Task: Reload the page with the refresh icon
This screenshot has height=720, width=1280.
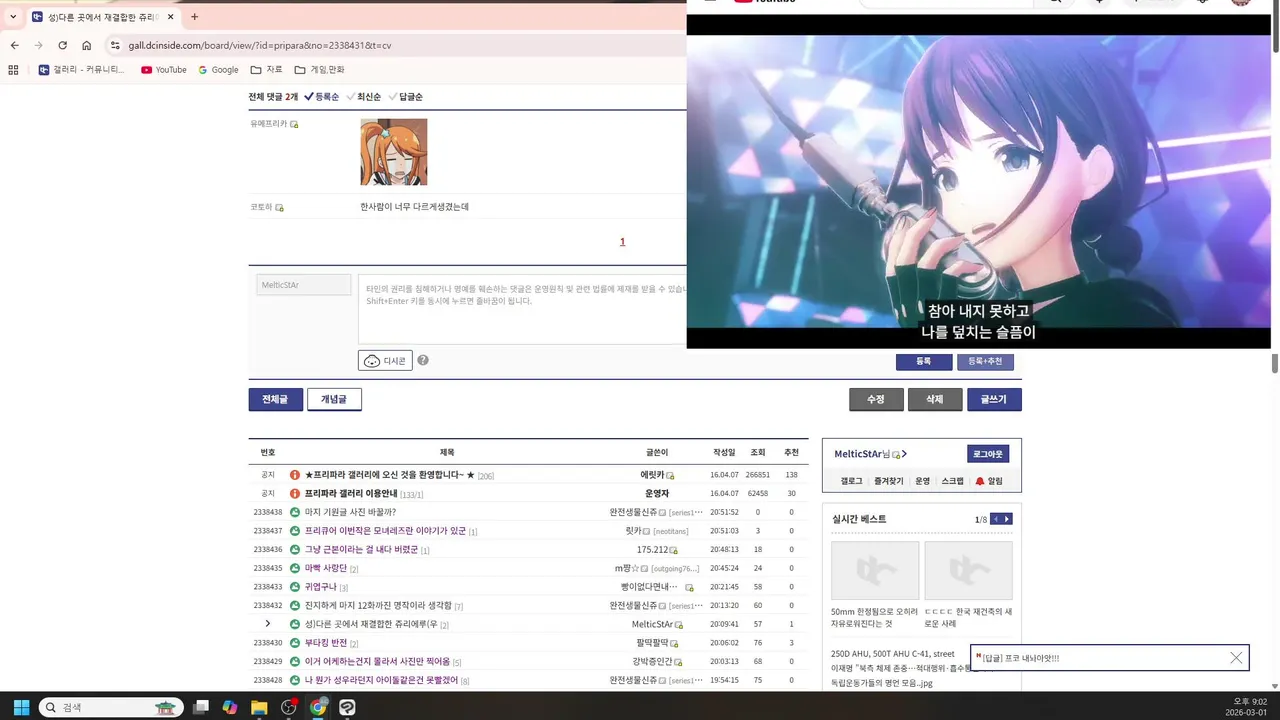Action: click(62, 45)
